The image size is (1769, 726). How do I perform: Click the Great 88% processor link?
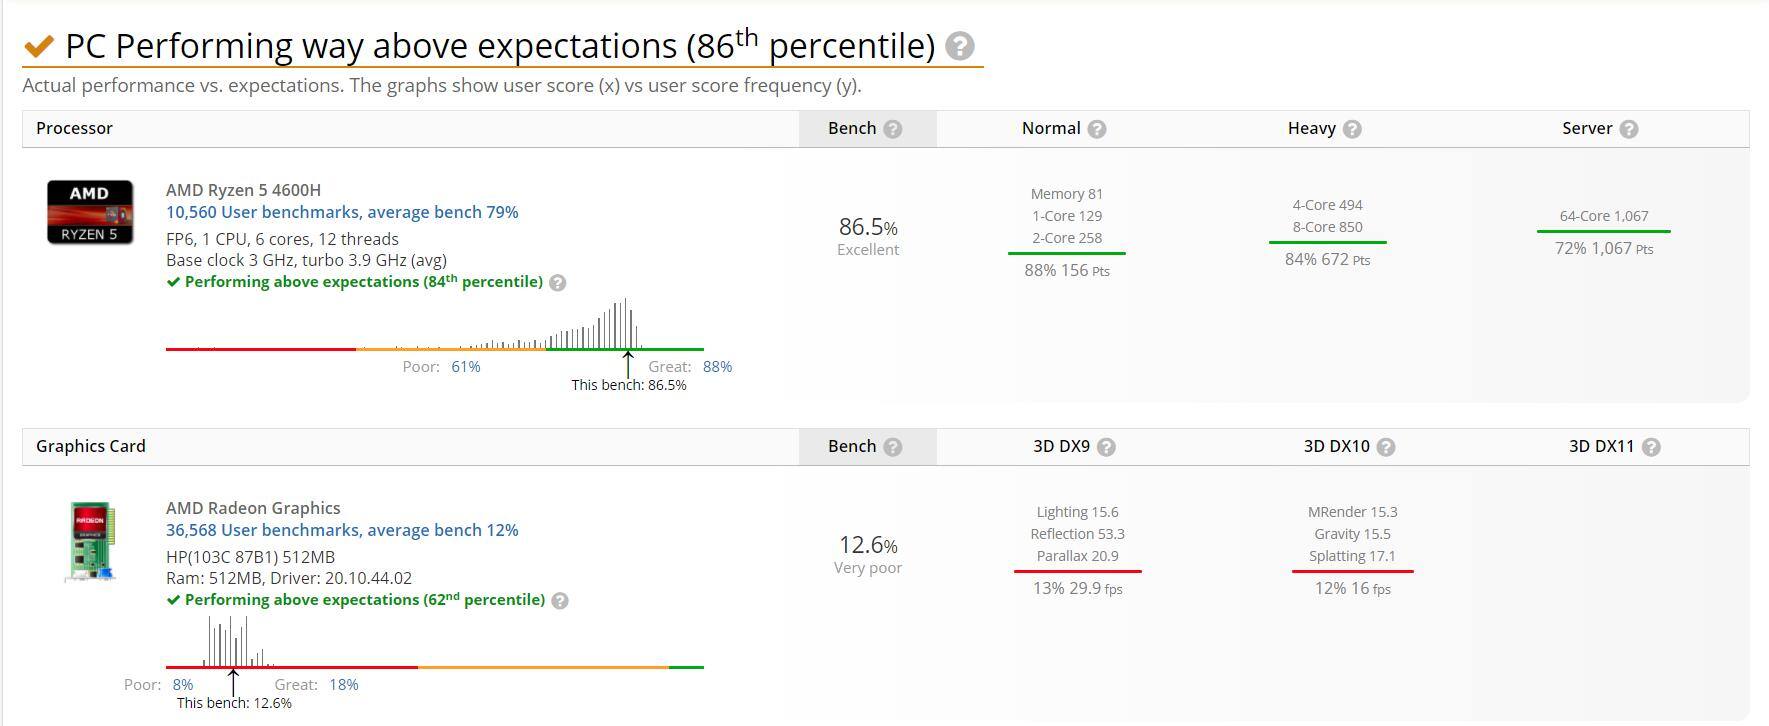pos(717,367)
